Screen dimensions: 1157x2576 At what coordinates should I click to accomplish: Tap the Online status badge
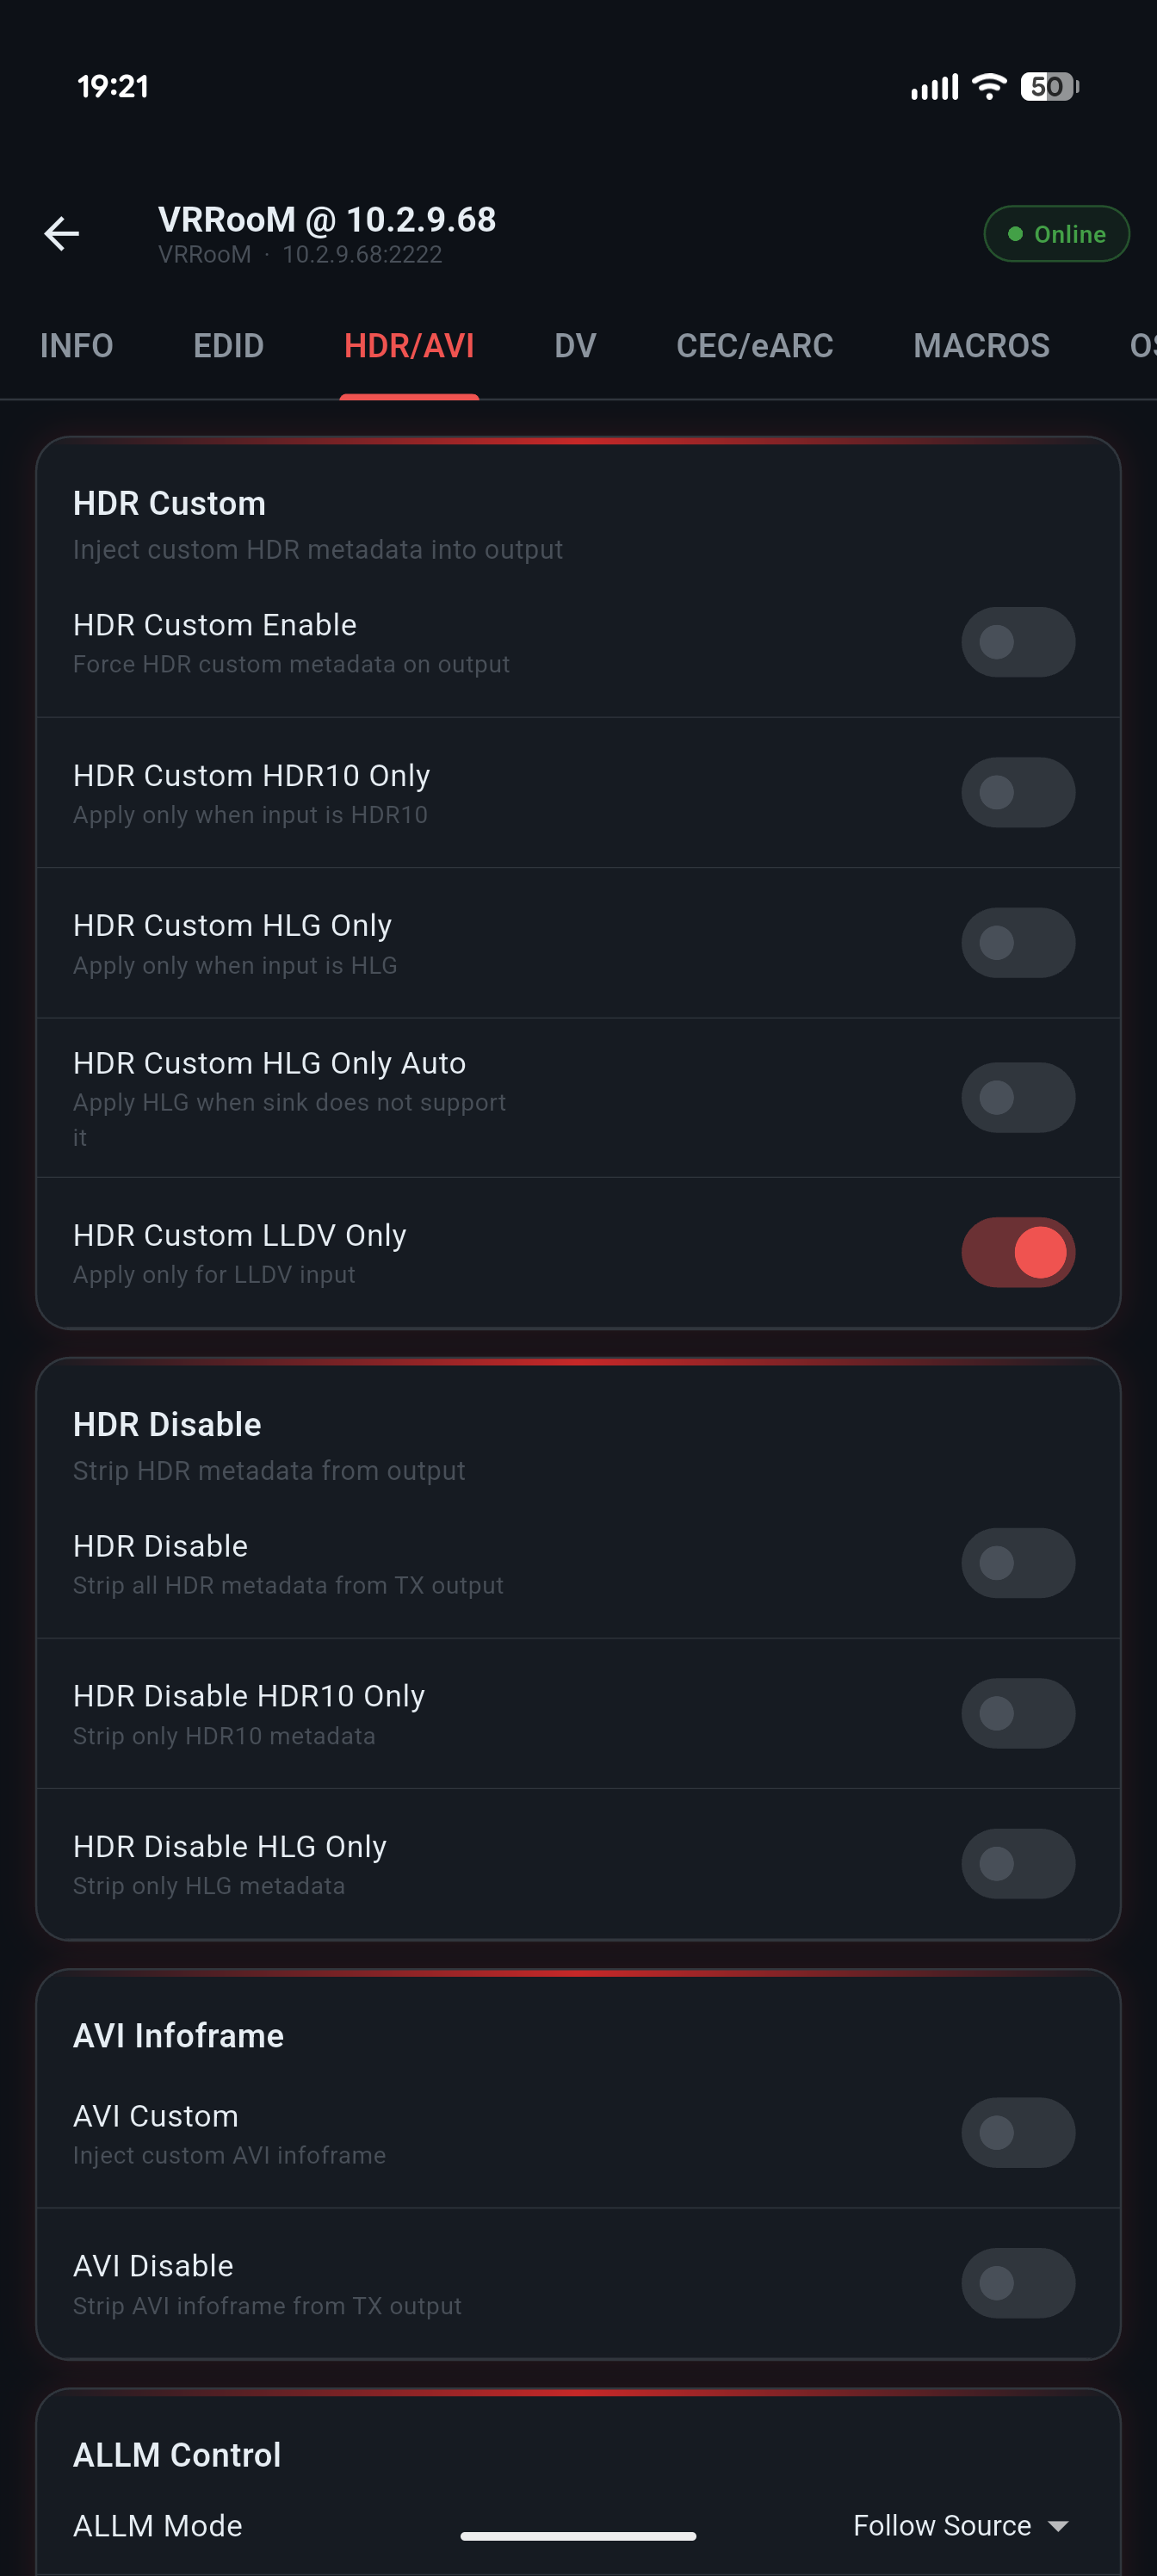(x=1056, y=234)
